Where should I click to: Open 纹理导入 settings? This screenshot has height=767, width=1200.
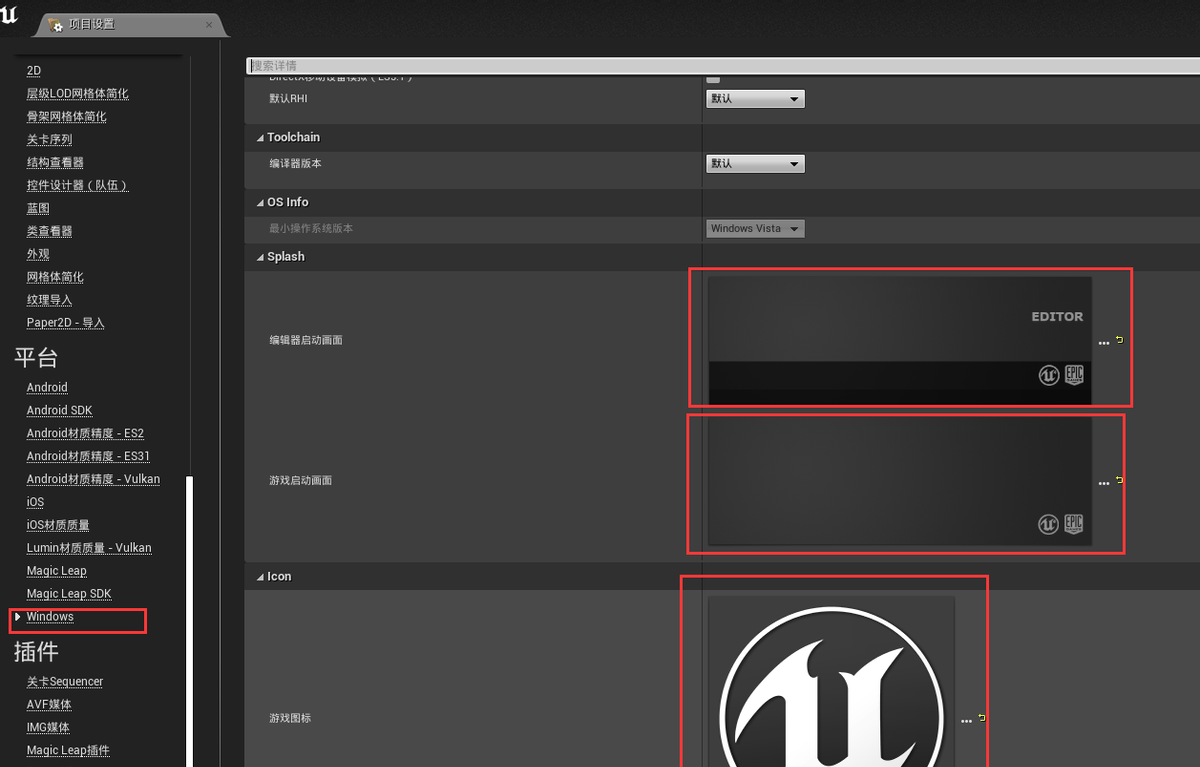point(49,301)
